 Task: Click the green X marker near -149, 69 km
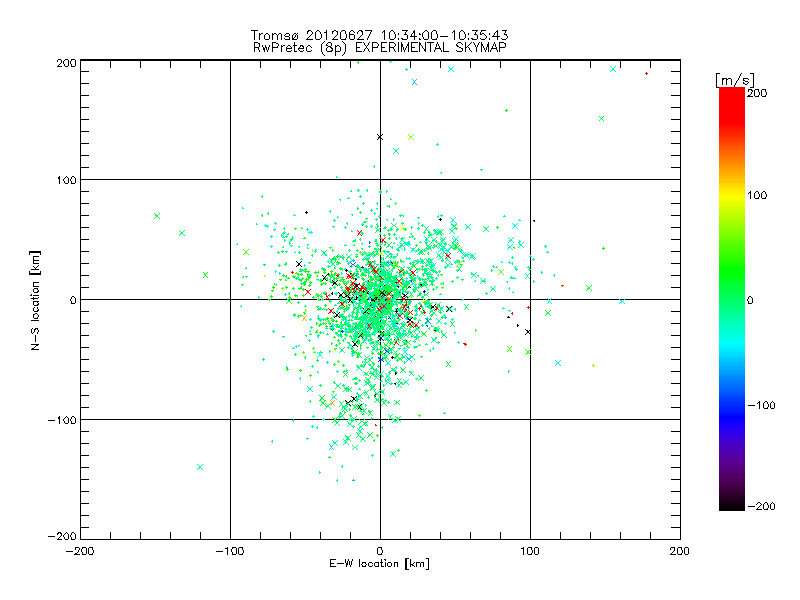pyautogui.click(x=157, y=216)
